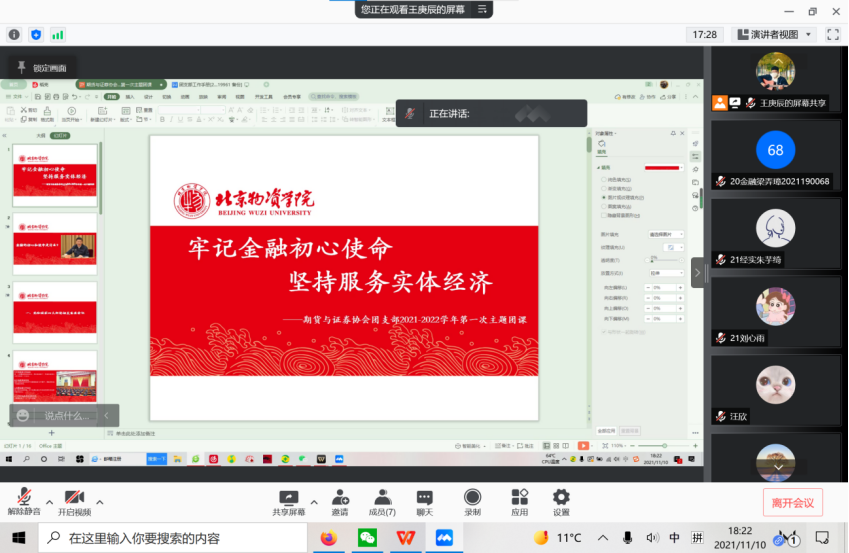Expand video options arrow beside 开启视频
This screenshot has width=849, height=553.
click(99, 501)
